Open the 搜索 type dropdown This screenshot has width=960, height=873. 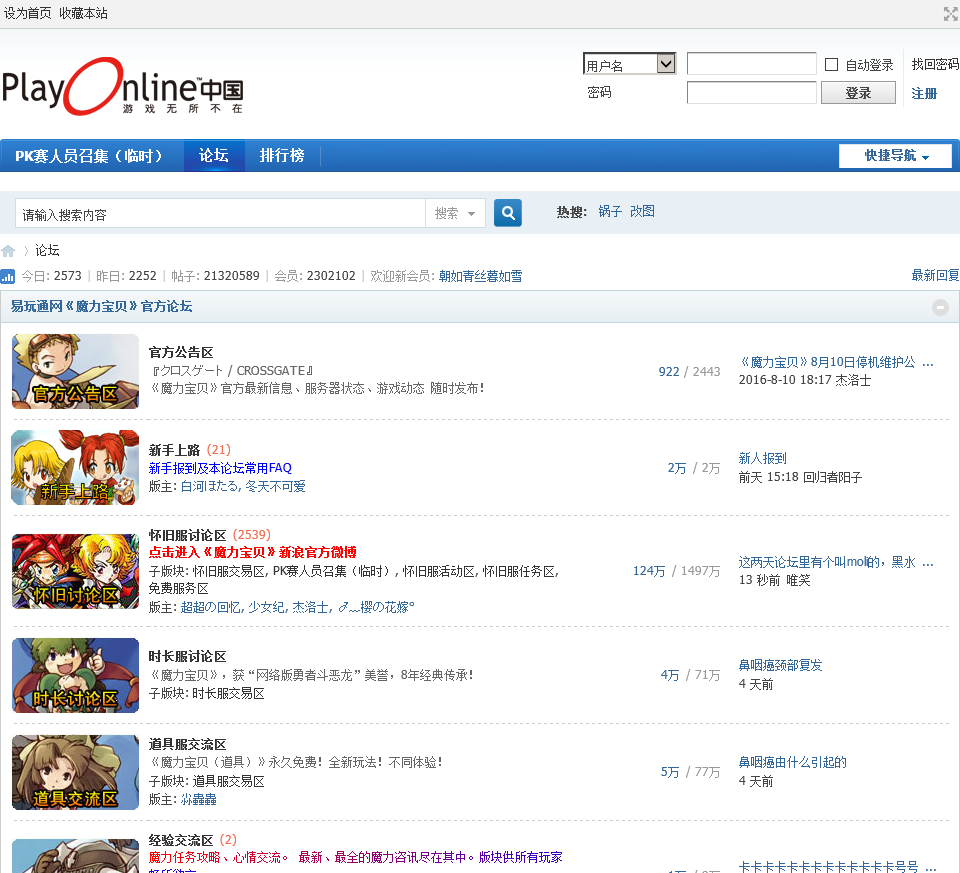point(455,213)
